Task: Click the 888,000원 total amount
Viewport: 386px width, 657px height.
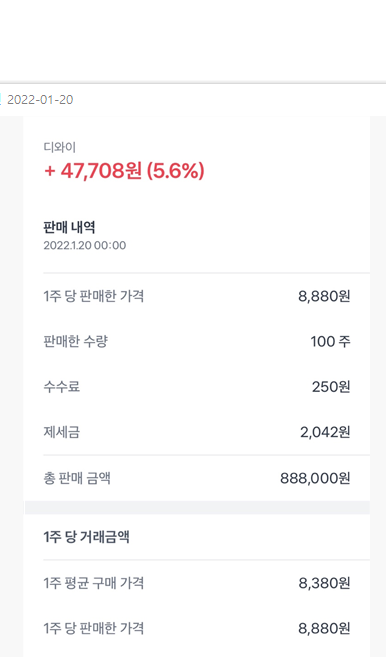Action: pos(315,478)
